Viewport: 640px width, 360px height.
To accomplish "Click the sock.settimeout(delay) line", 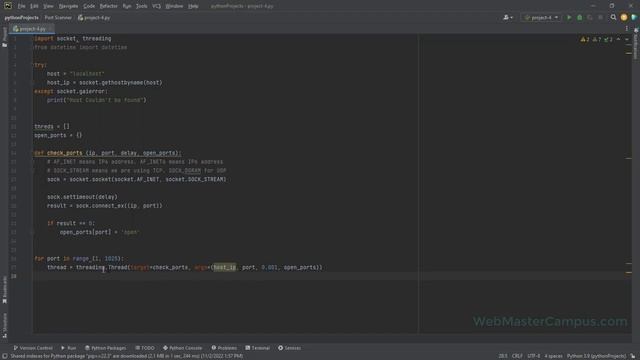I will pyautogui.click(x=82, y=197).
